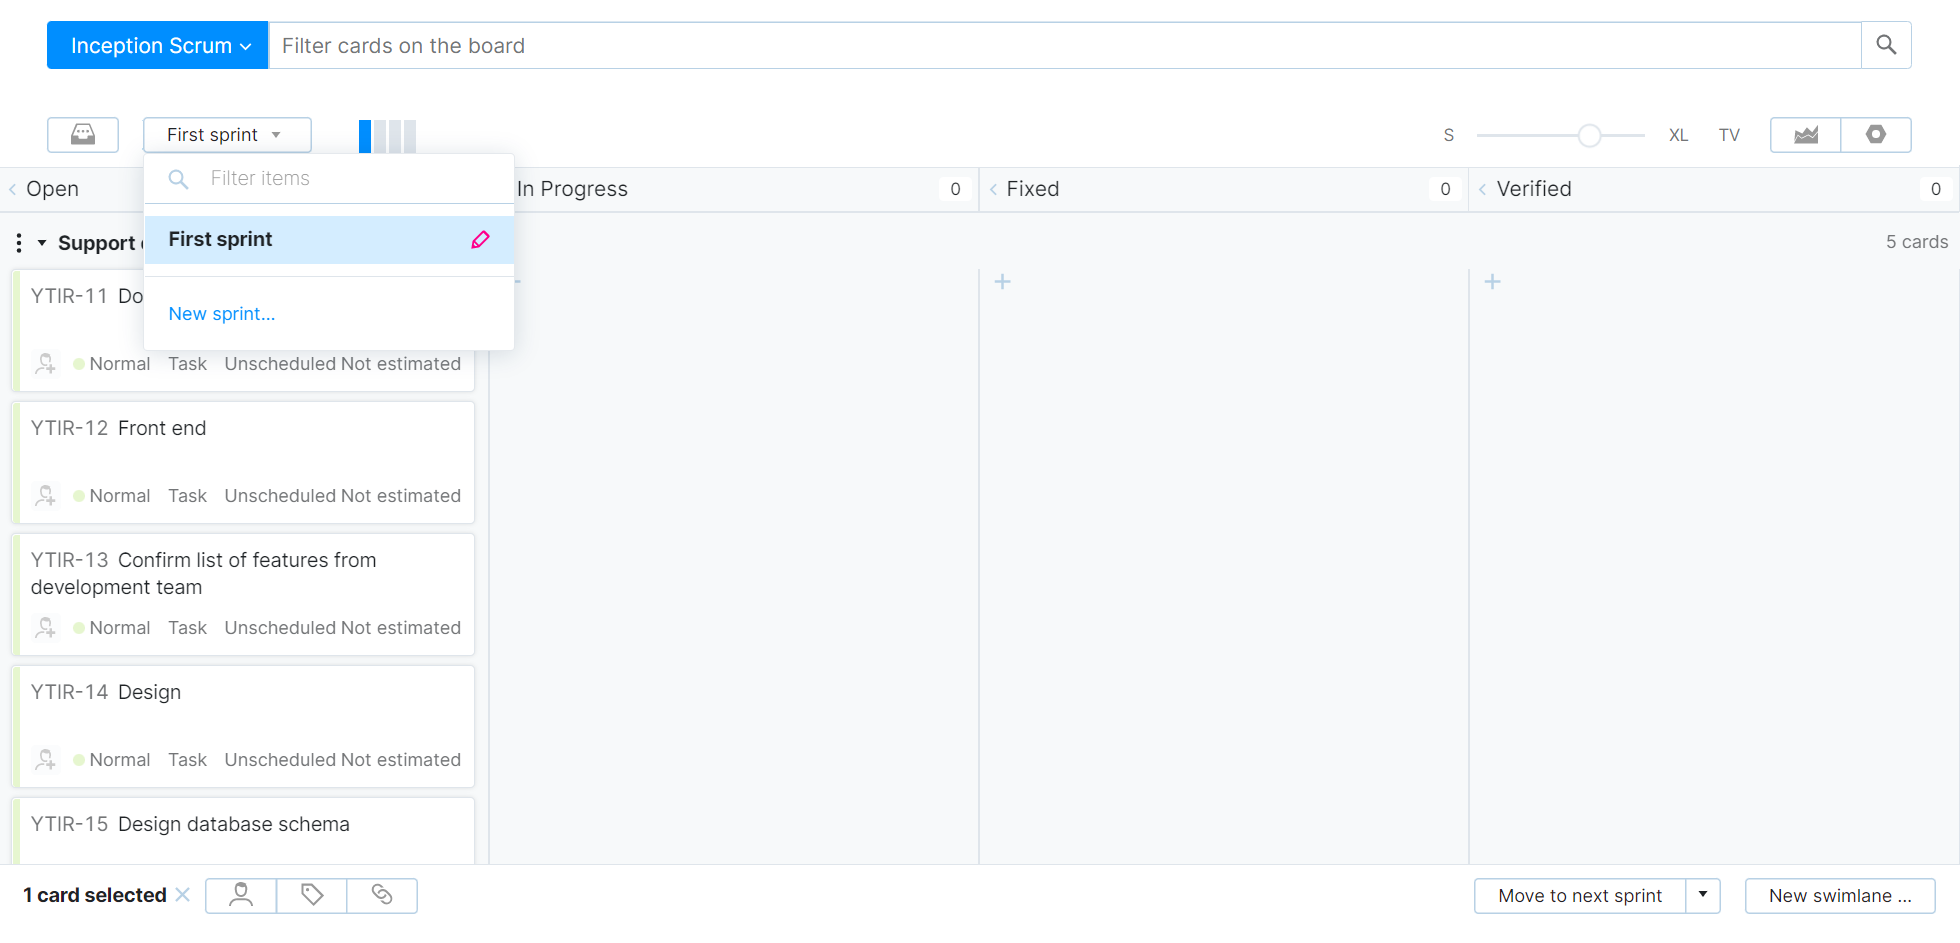
Task: Deselect the selected card with the X
Action: point(183,895)
